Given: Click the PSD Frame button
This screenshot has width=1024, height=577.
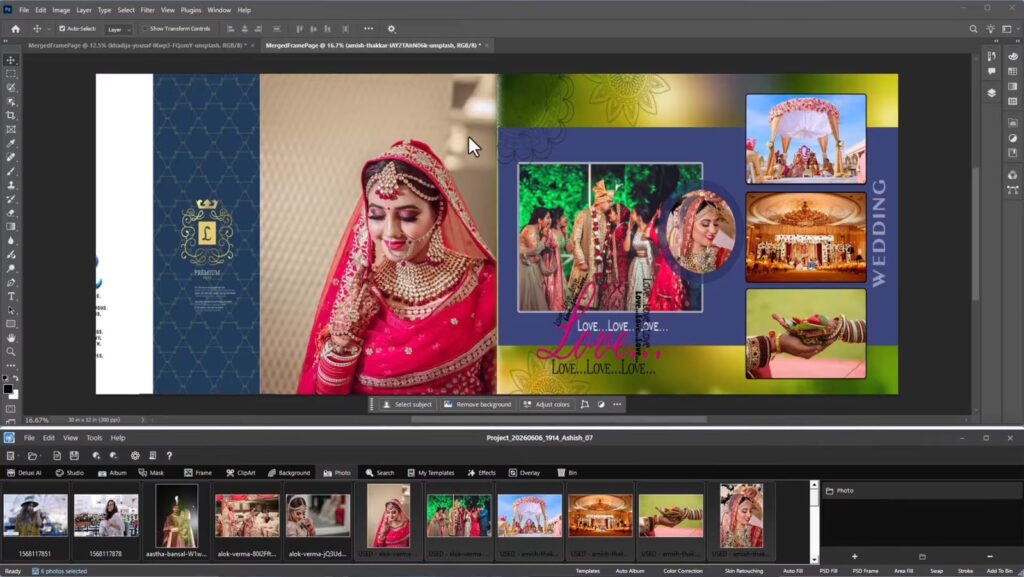Looking at the screenshot, I should pyautogui.click(x=865, y=571).
